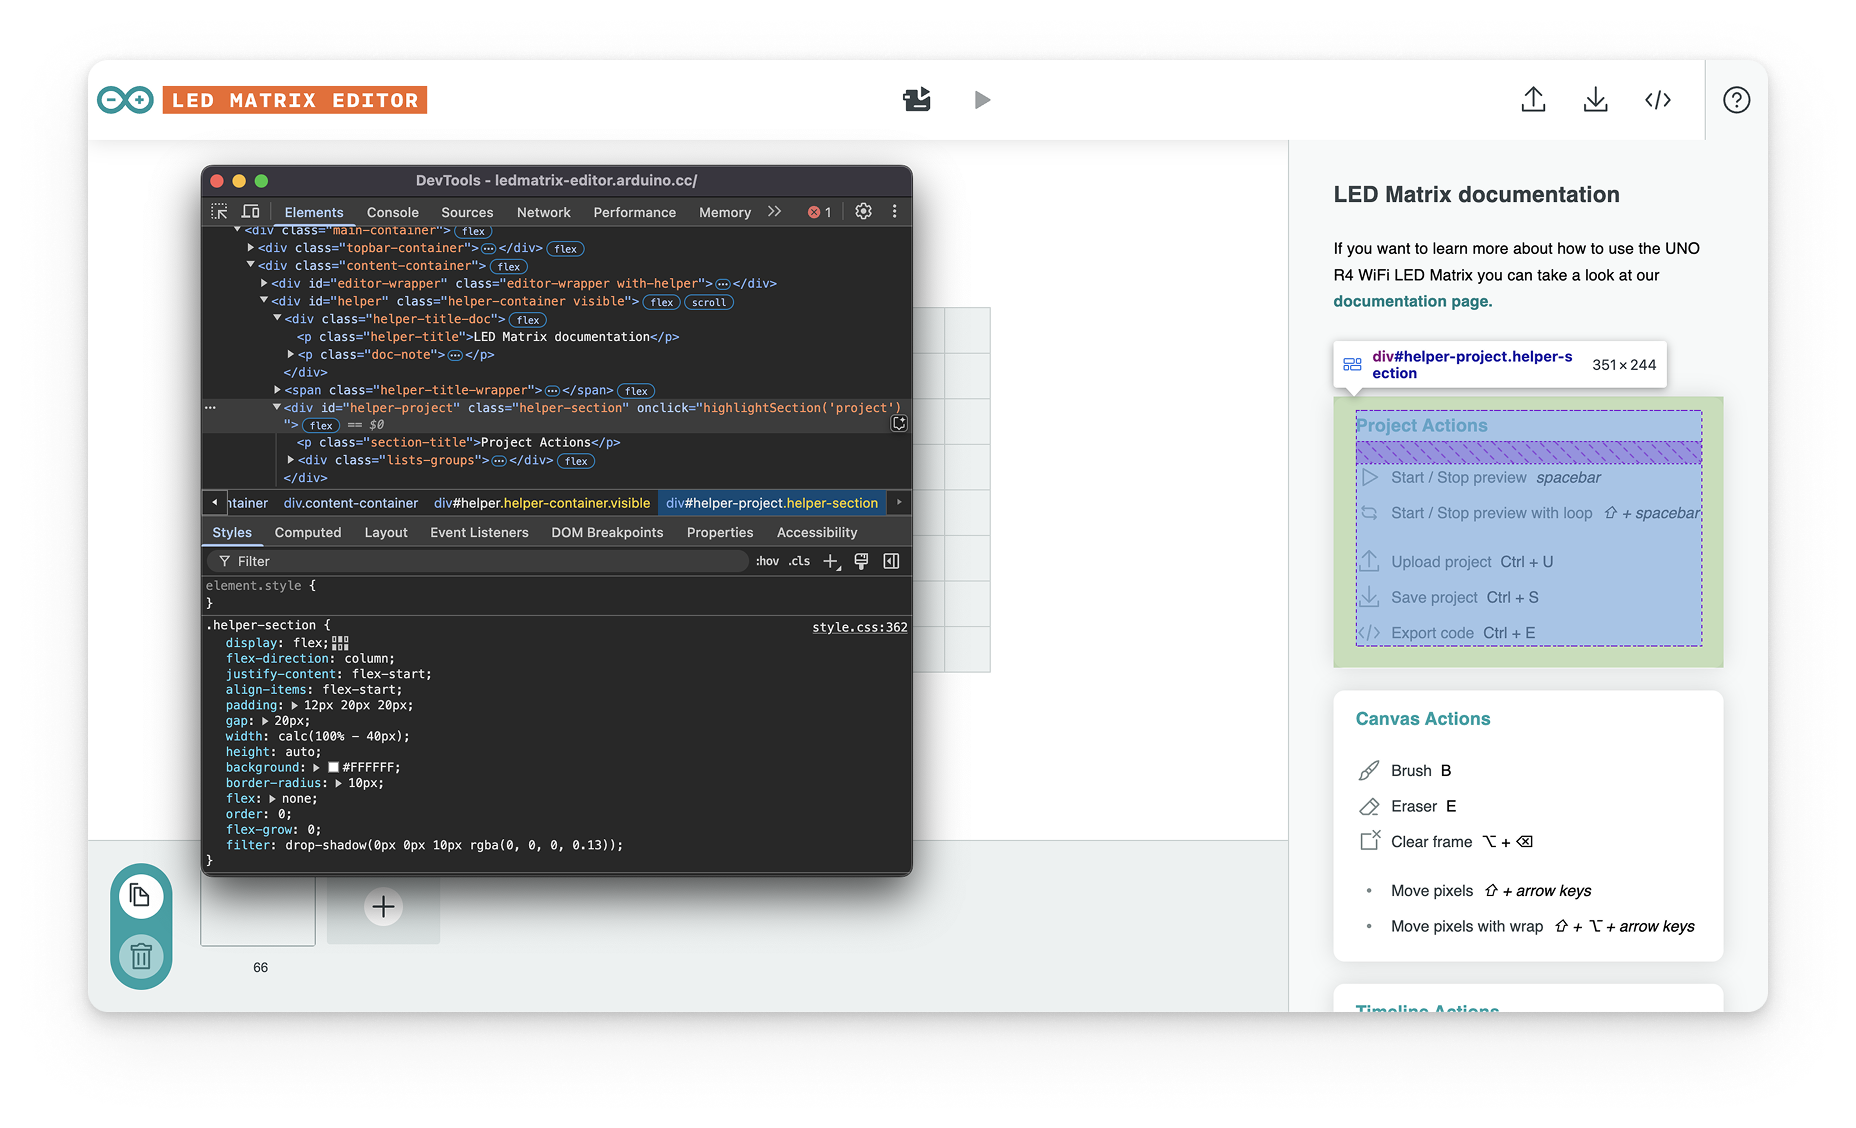Open DevTools settings gear
The height and width of the screenshot is (1128, 1856).
[864, 212]
